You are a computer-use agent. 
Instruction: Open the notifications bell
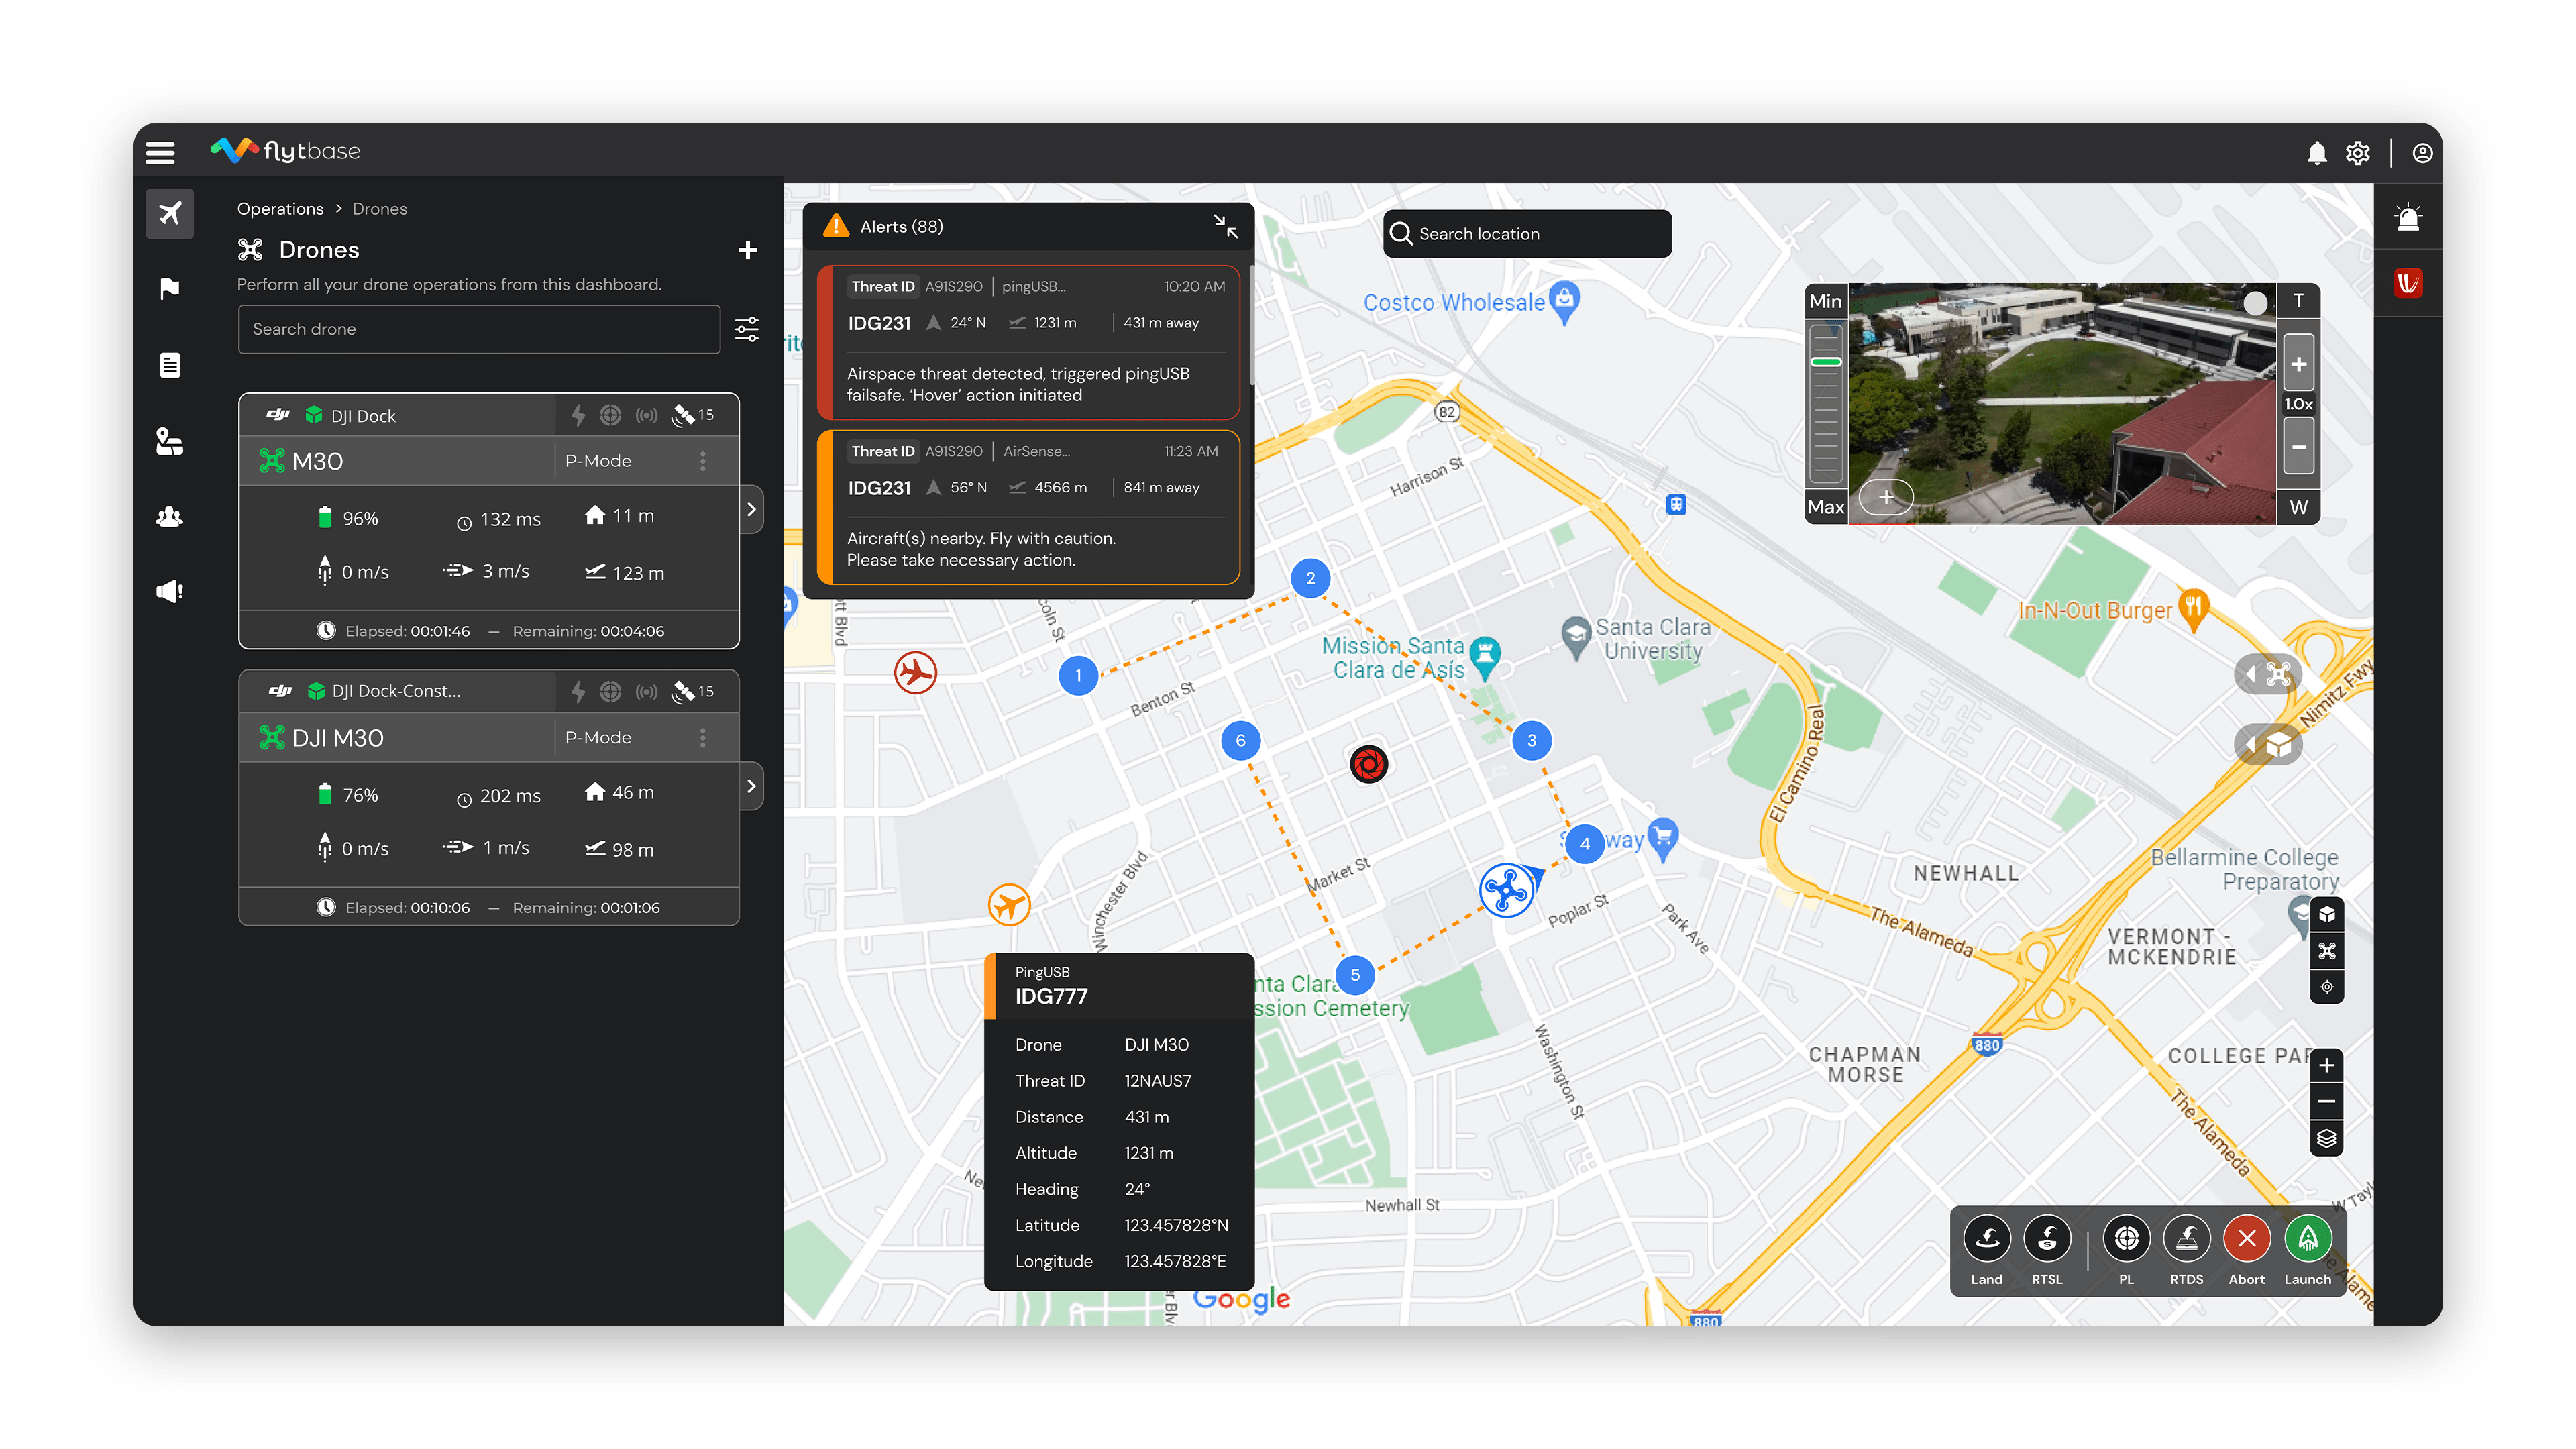[2316, 153]
